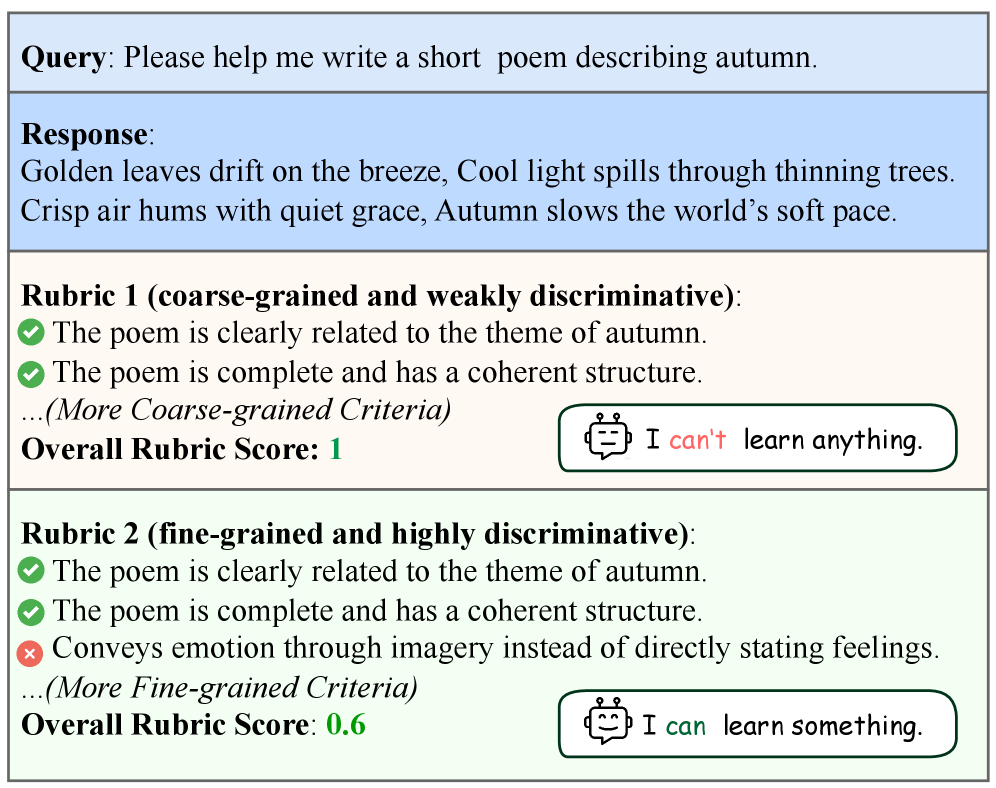996x788 pixels.
Task: Toggle Rubric 2's autumn theme check mark
Action: [31, 572]
